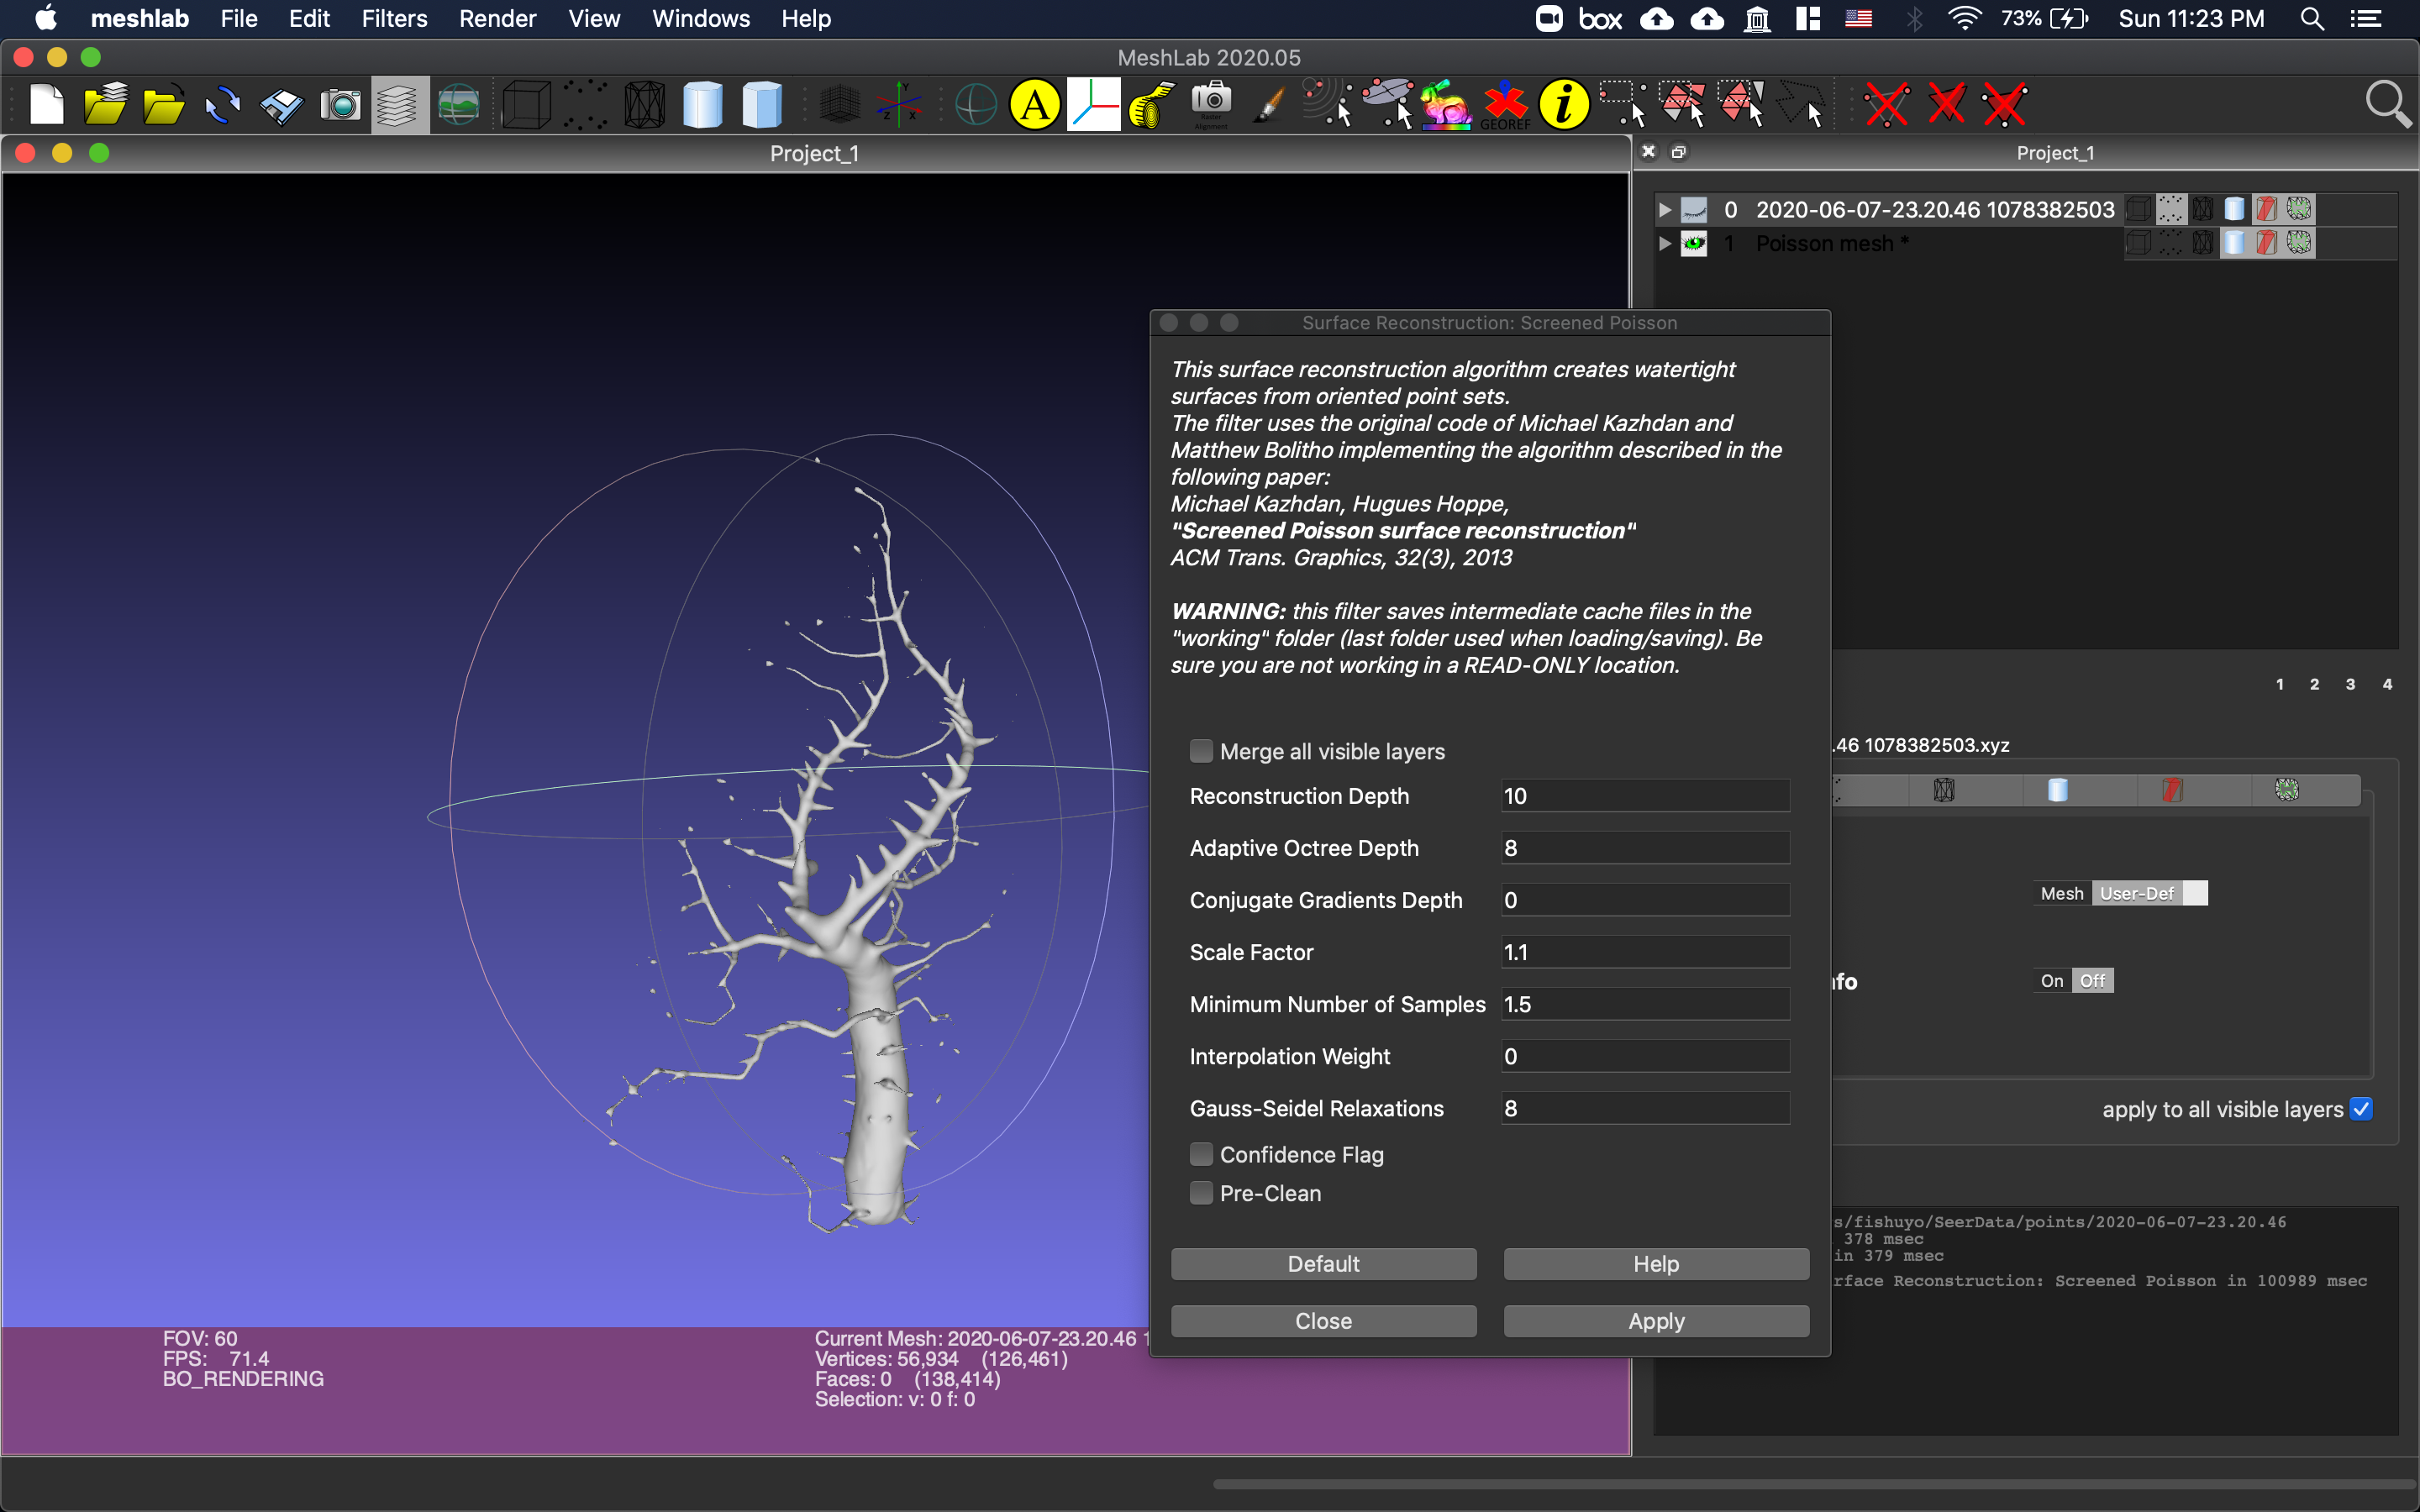Open the Apple menu
Screen dimensions: 2420x1512
pos(46,18)
